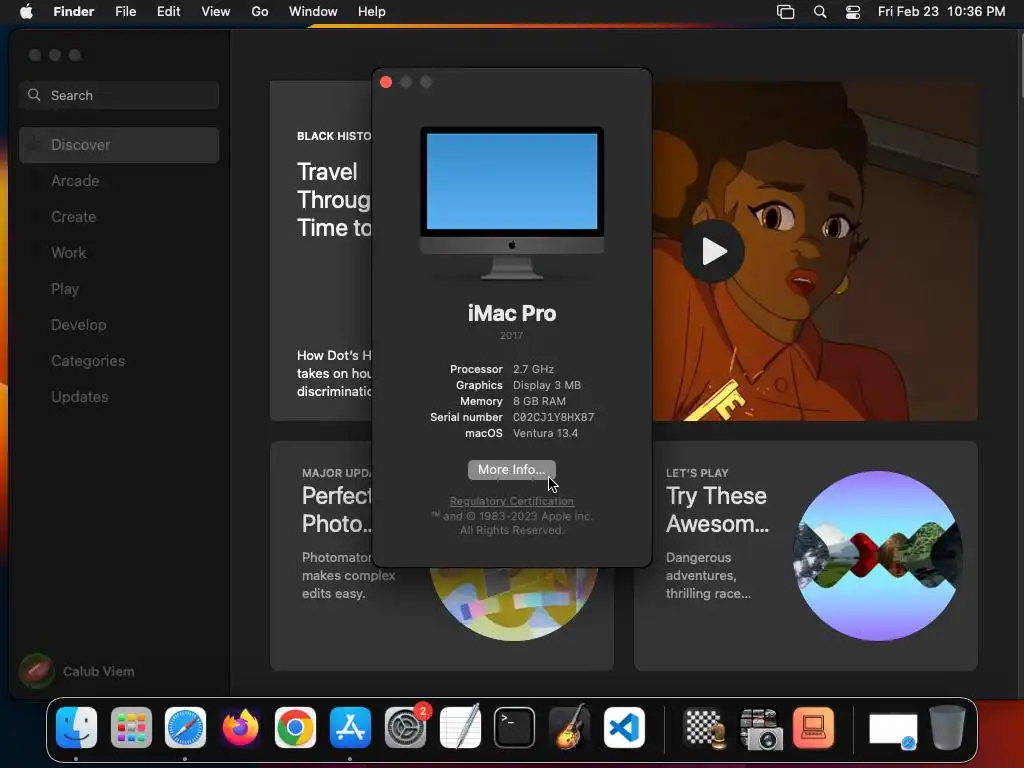The height and width of the screenshot is (768, 1024).
Task: Open Chess app in the dock
Action: (705, 728)
